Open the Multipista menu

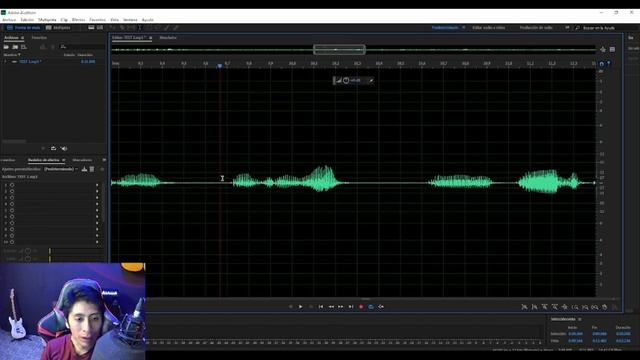coord(47,20)
